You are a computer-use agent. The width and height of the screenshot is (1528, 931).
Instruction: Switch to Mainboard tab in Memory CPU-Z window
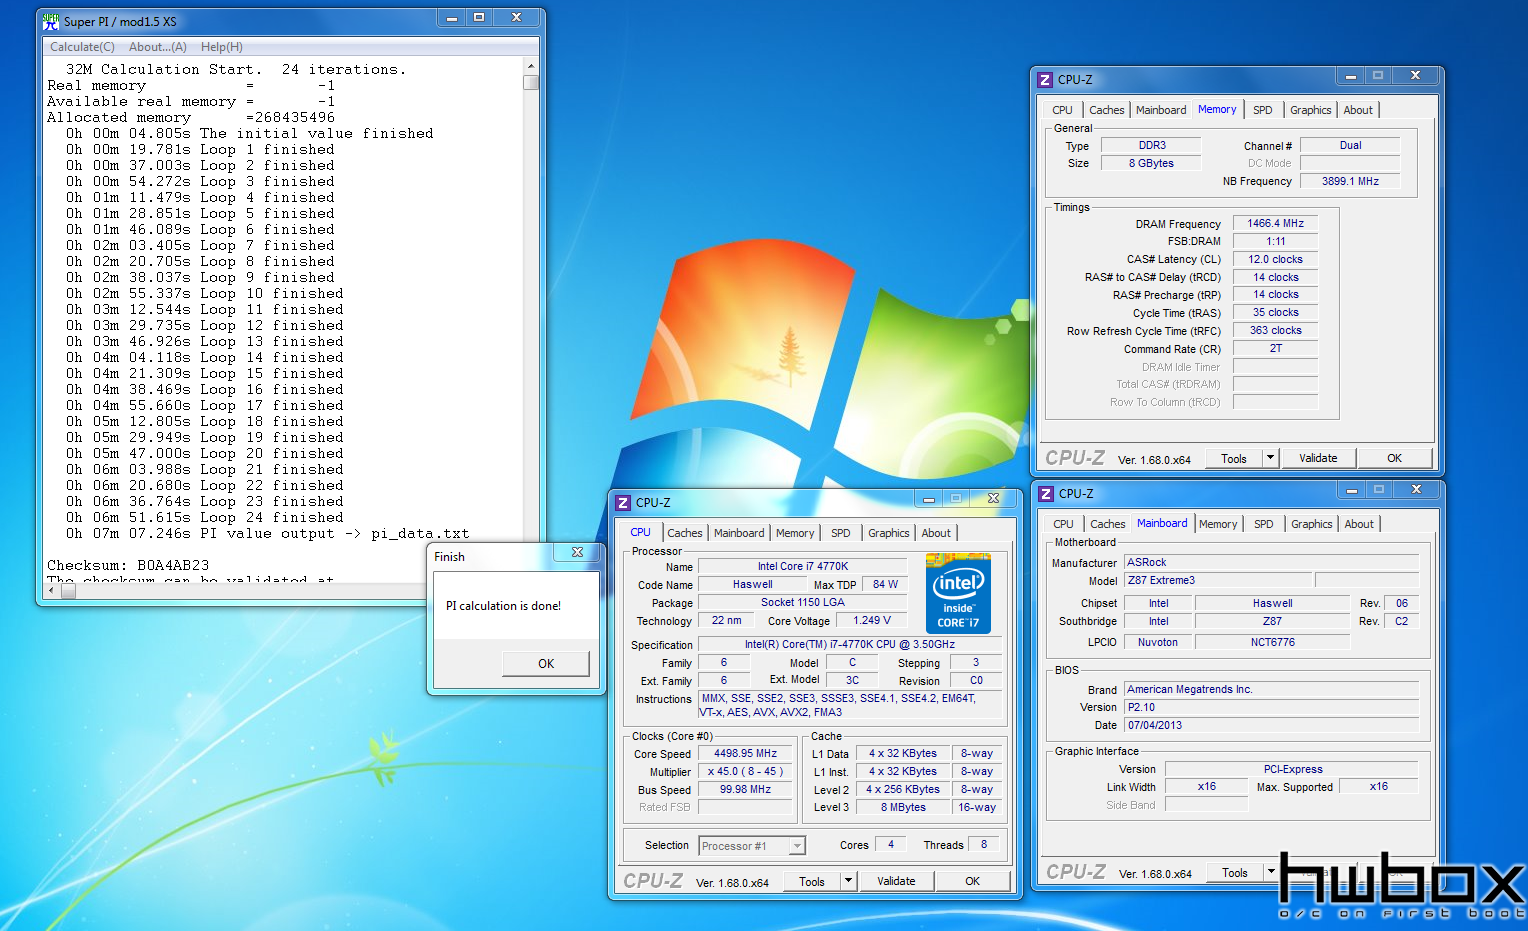coord(1161,110)
